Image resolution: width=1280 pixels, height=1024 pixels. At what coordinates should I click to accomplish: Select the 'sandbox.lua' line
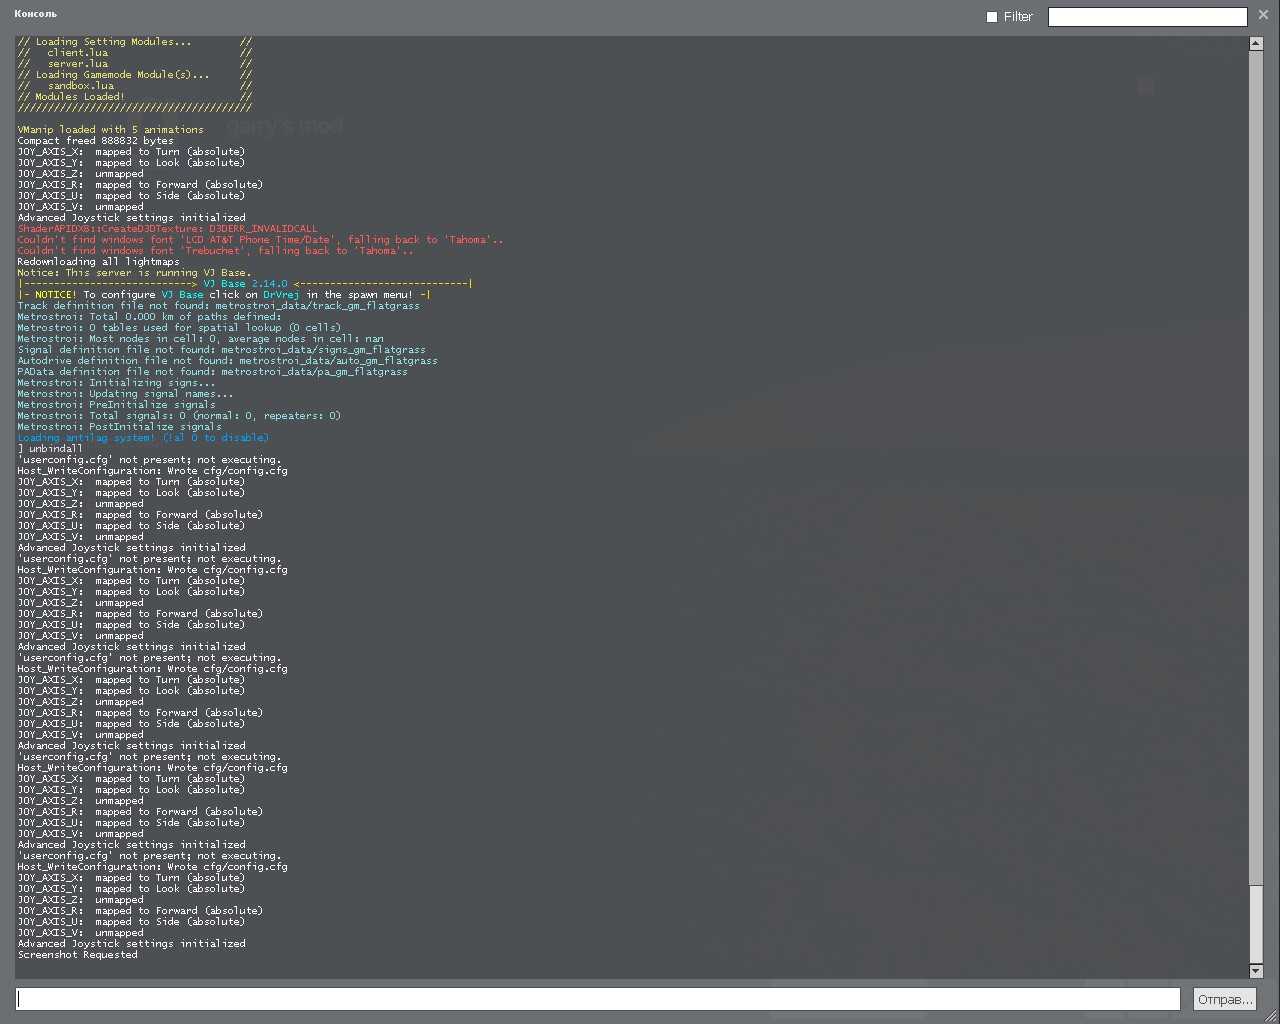(x=134, y=86)
